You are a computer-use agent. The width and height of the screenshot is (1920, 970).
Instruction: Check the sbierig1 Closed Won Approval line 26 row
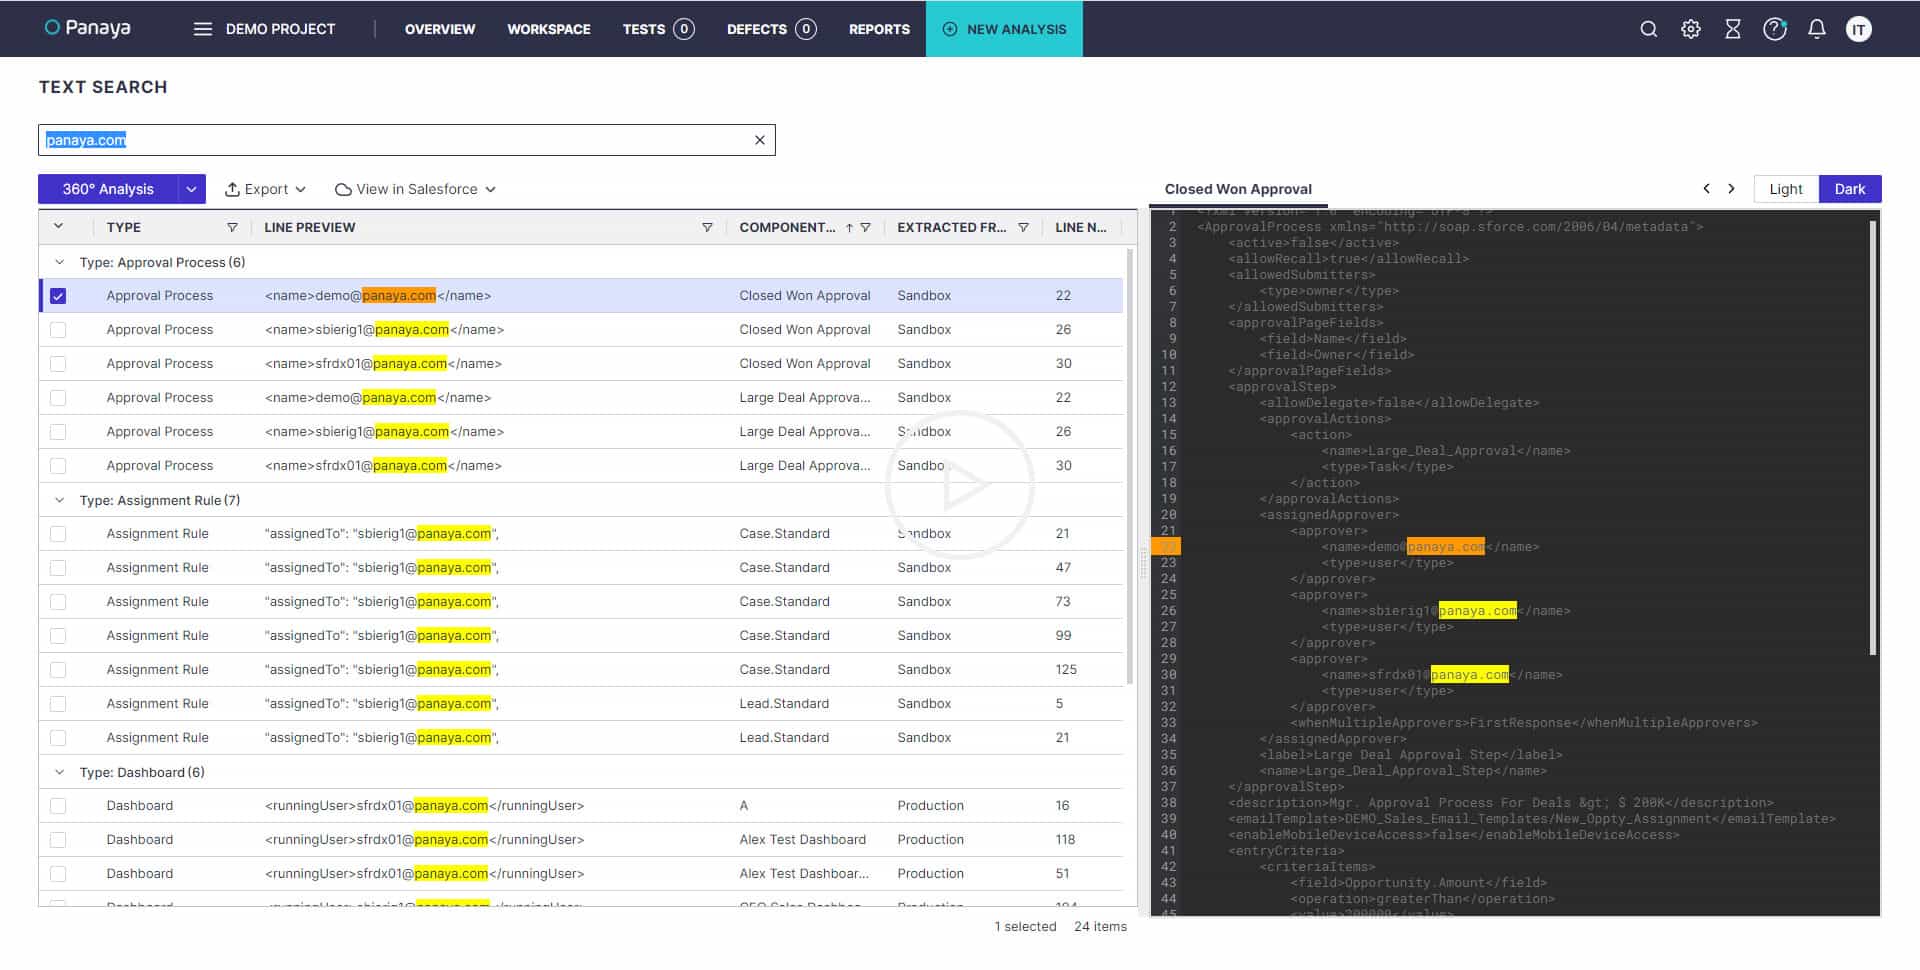coord(58,330)
